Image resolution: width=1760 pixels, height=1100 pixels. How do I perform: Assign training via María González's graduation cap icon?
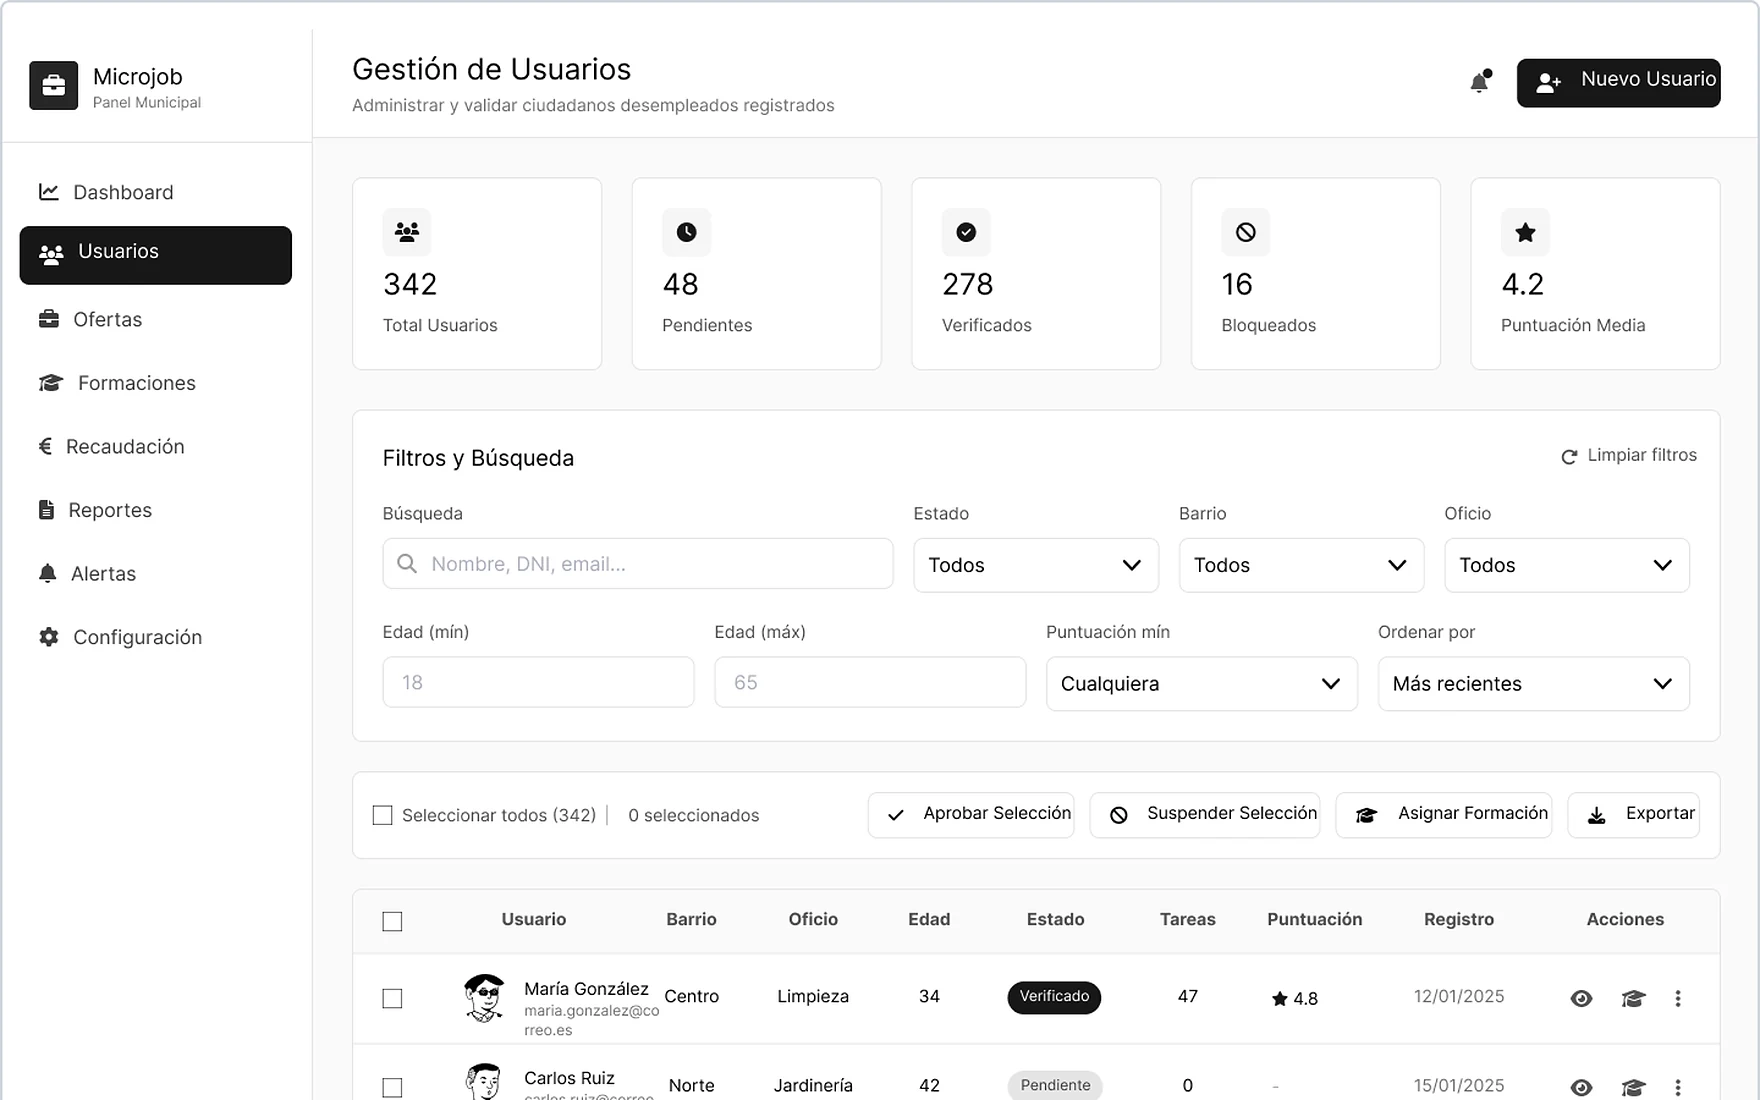(1633, 998)
